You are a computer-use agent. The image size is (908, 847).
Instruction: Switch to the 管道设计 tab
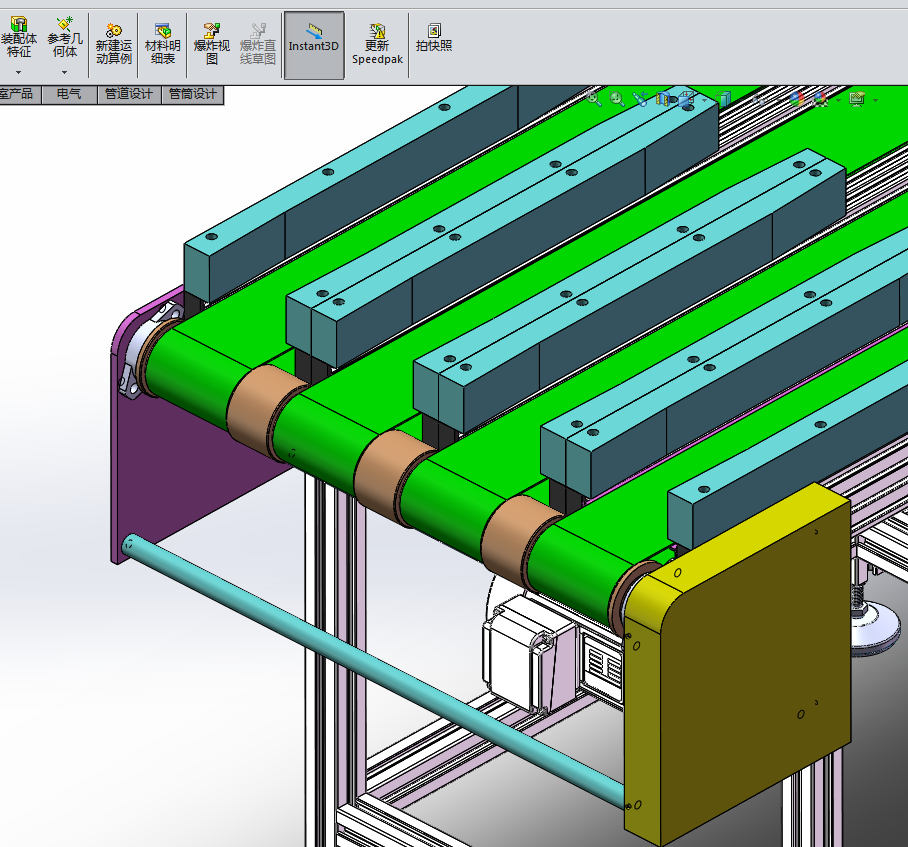tap(129, 94)
